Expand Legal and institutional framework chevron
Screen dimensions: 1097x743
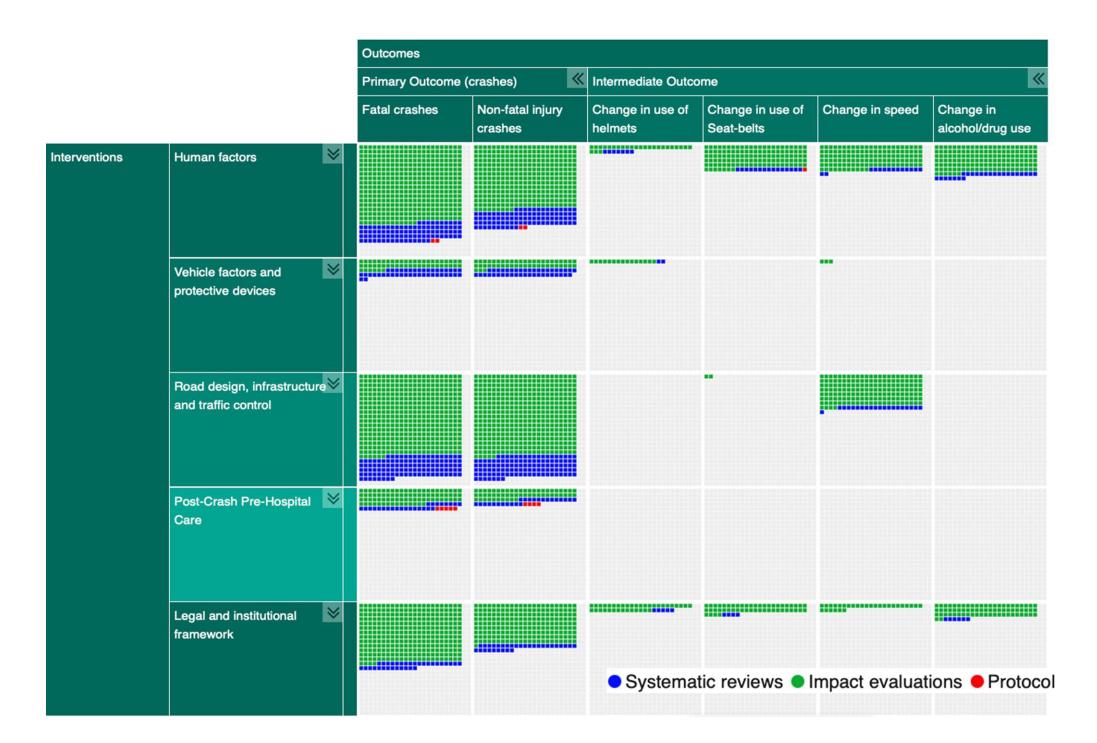tap(333, 614)
